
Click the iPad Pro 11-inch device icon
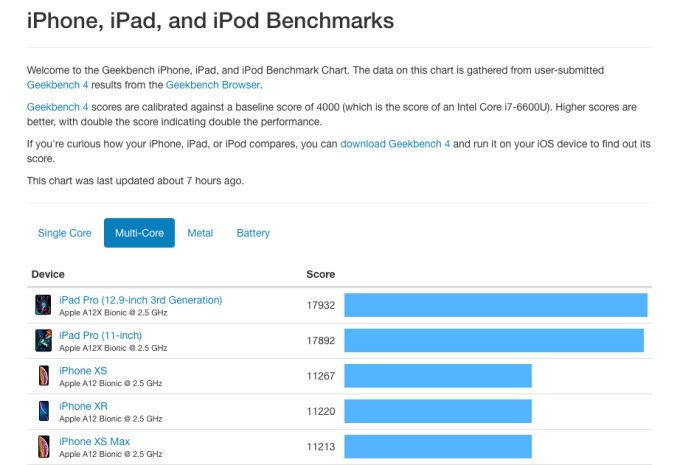(x=43, y=340)
